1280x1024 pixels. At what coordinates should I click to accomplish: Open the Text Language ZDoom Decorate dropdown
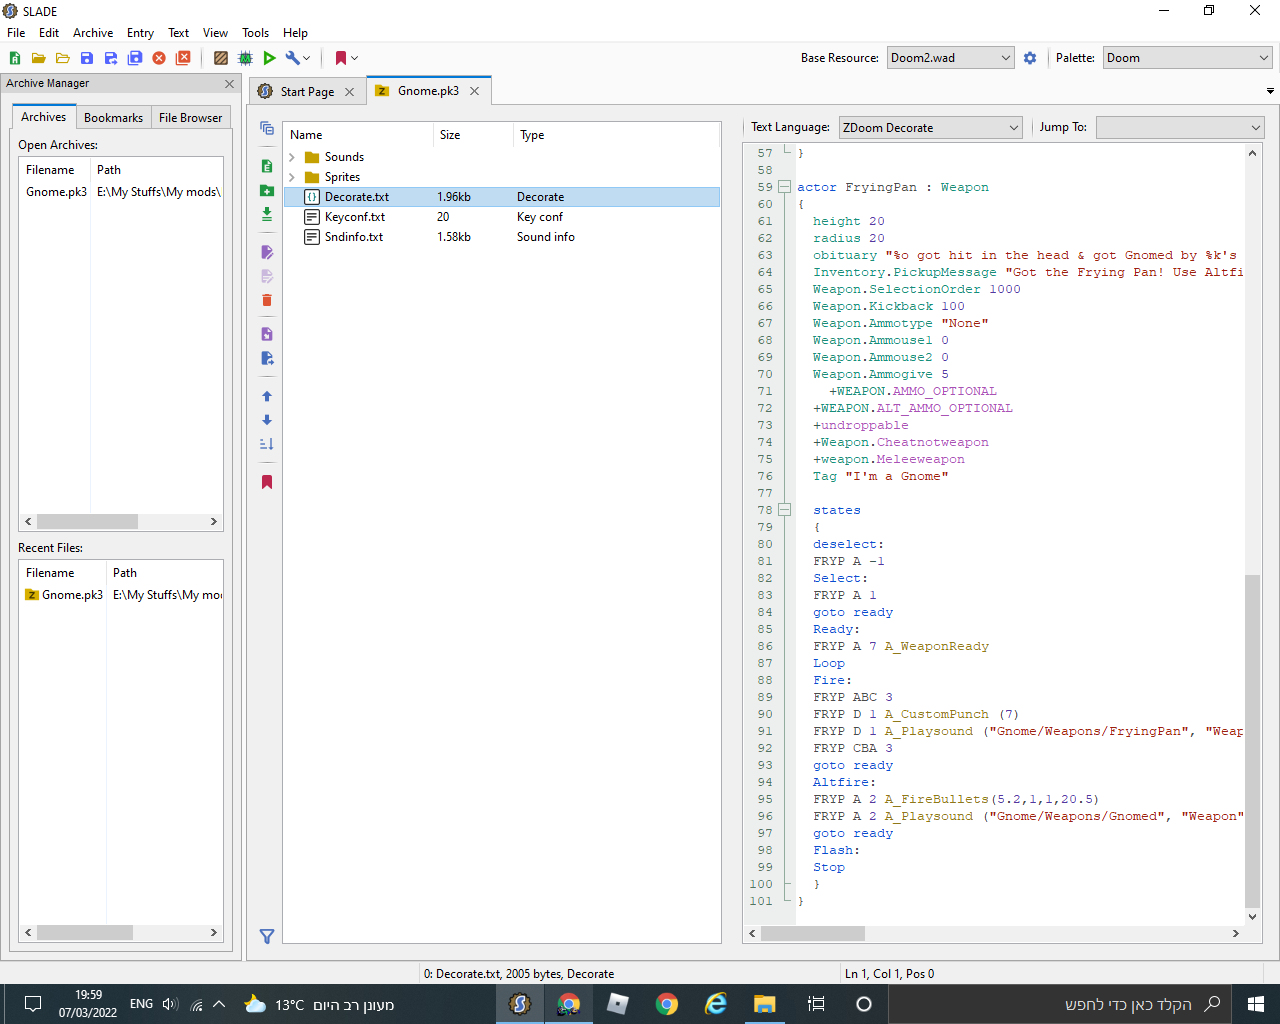[931, 128]
